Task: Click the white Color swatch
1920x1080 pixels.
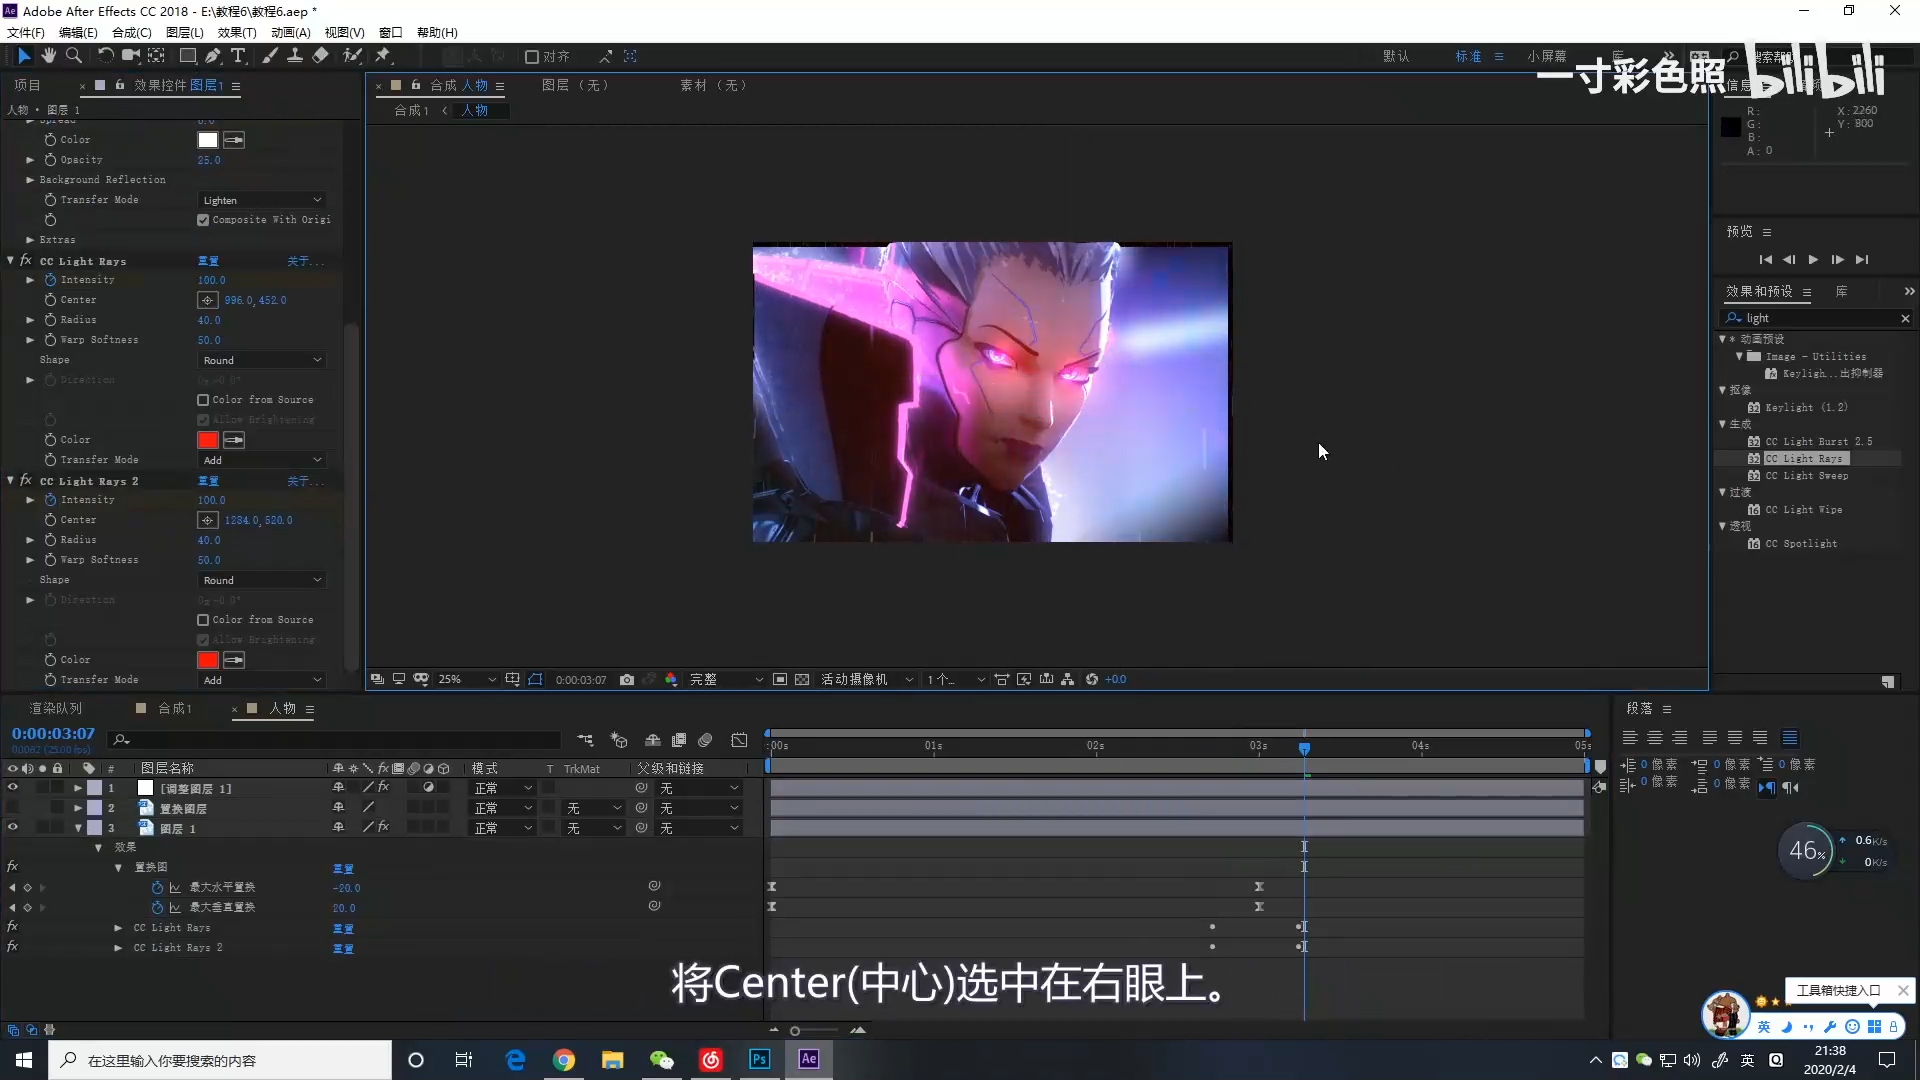Action: pyautogui.click(x=207, y=140)
